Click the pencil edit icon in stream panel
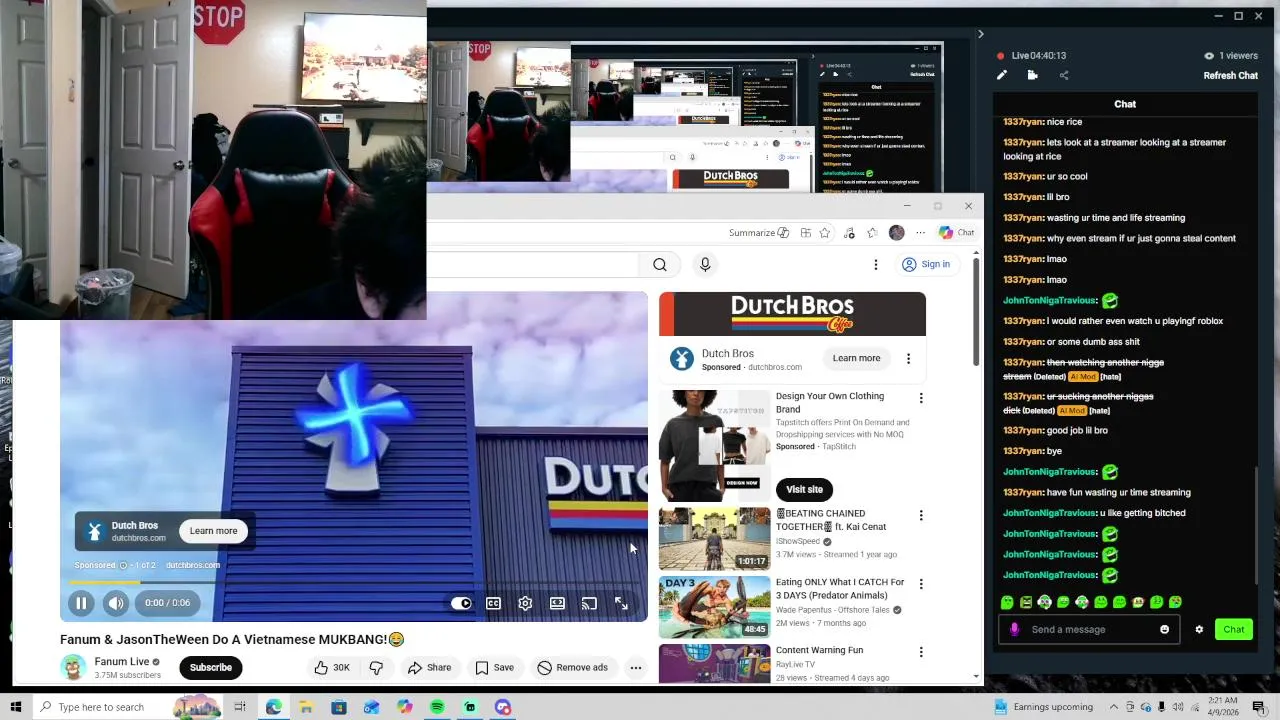 click(1002, 75)
